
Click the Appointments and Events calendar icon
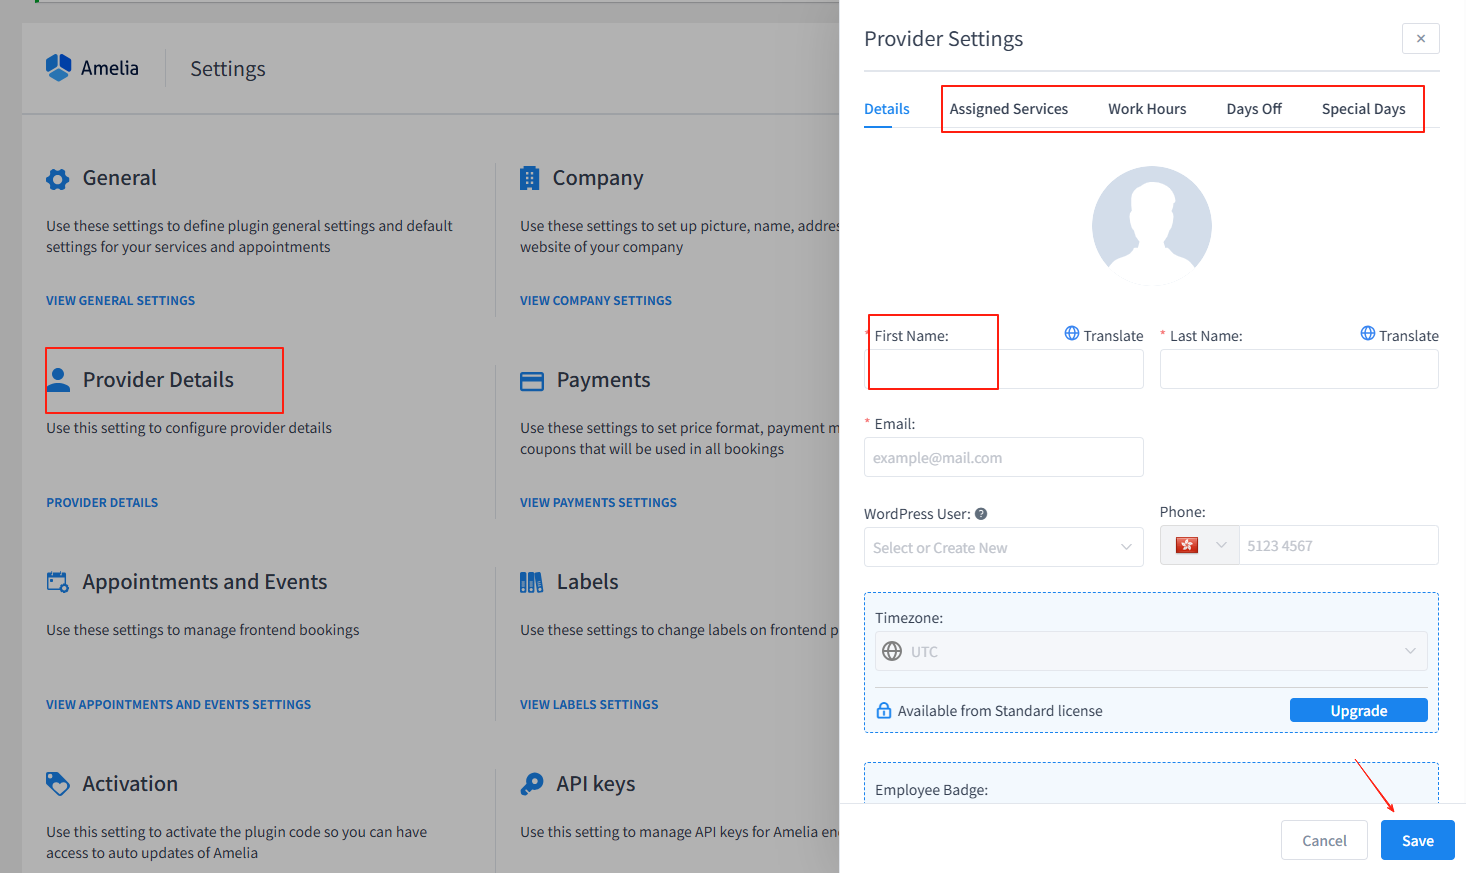(58, 582)
